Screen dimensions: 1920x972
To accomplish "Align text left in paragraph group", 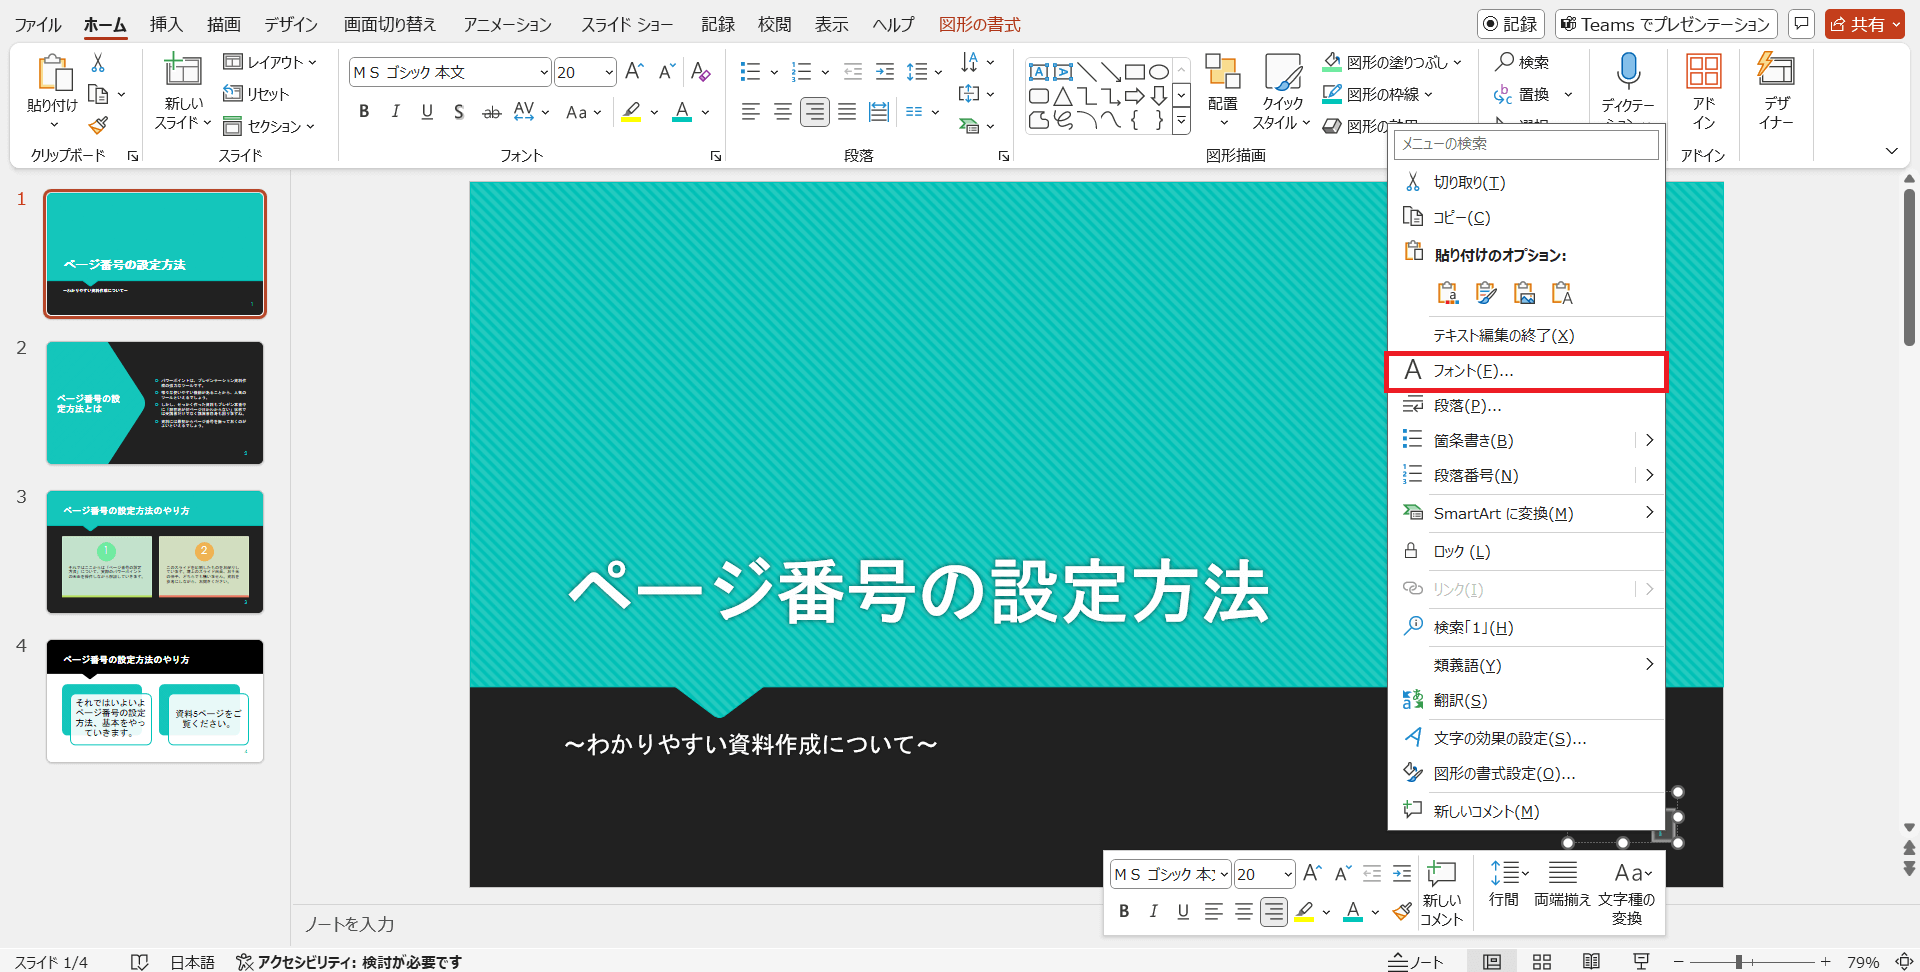I will [x=751, y=112].
